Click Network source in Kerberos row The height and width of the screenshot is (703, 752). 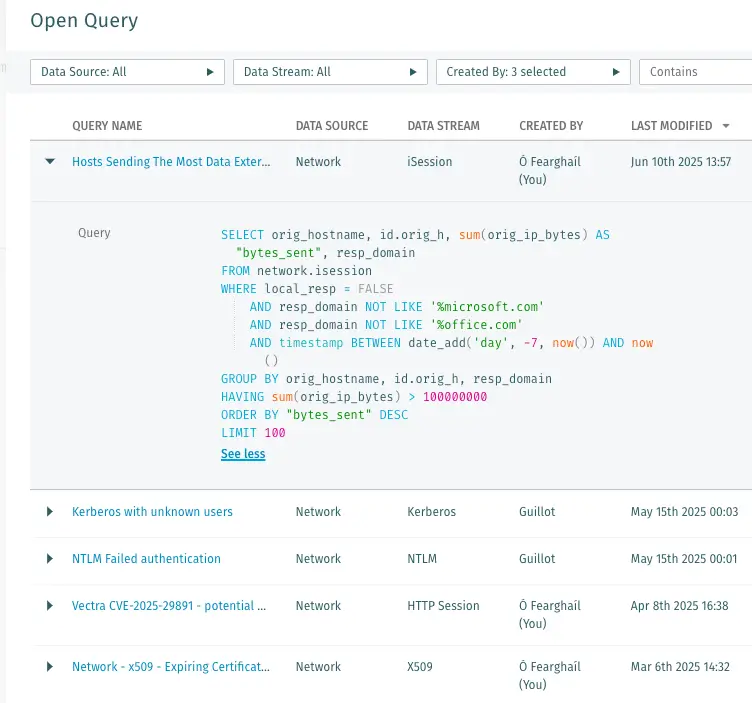(x=318, y=512)
